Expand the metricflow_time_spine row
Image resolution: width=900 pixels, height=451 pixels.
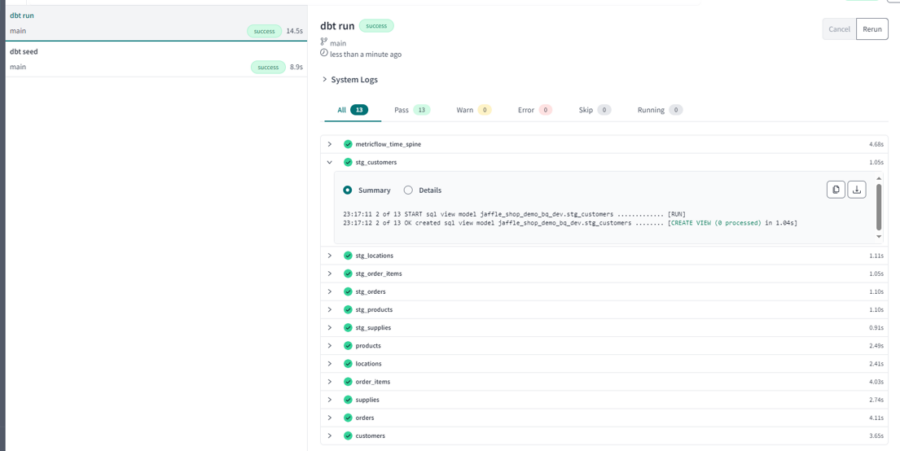[x=329, y=144]
